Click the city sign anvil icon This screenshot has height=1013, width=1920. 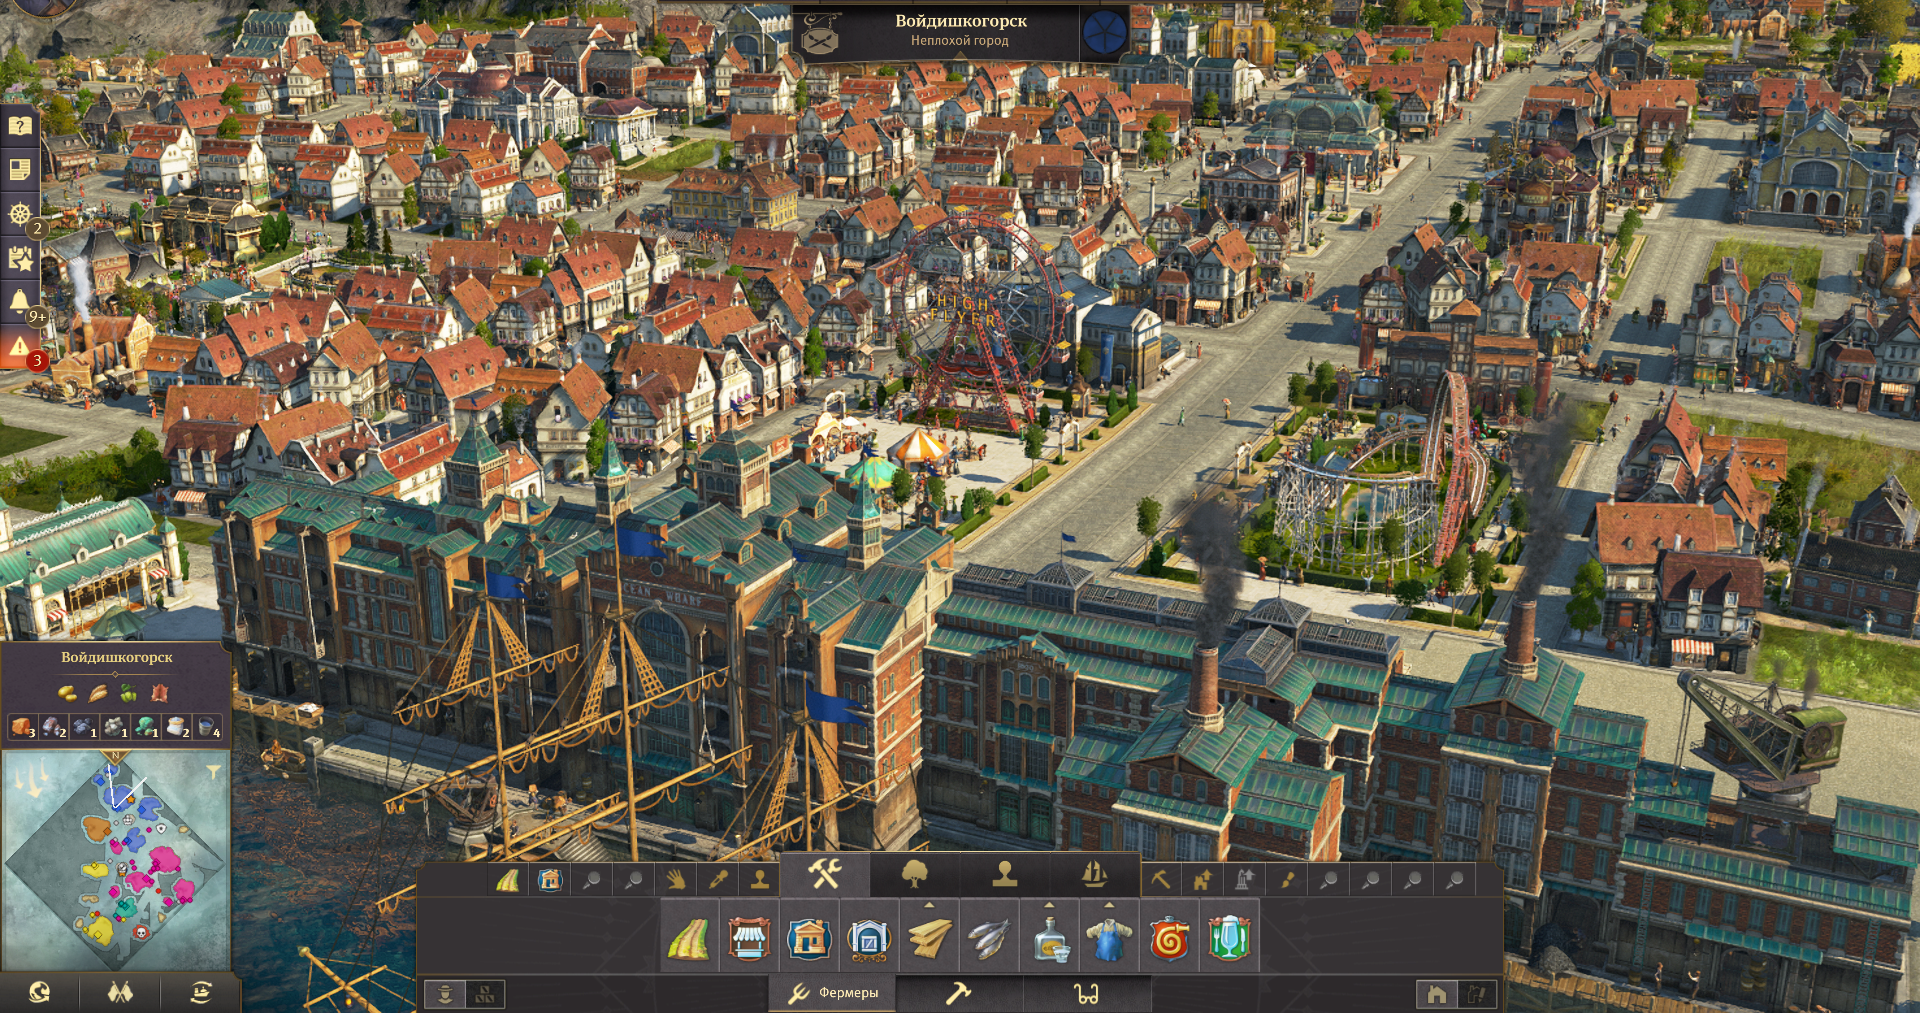tap(821, 35)
